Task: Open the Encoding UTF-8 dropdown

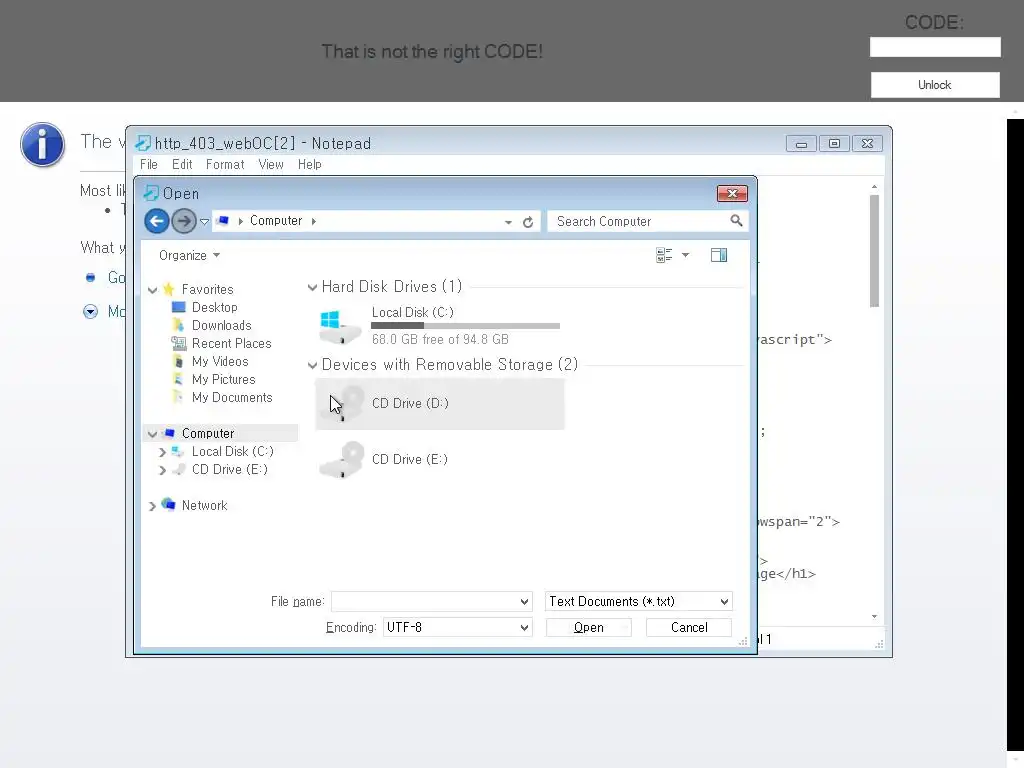Action: (x=457, y=628)
